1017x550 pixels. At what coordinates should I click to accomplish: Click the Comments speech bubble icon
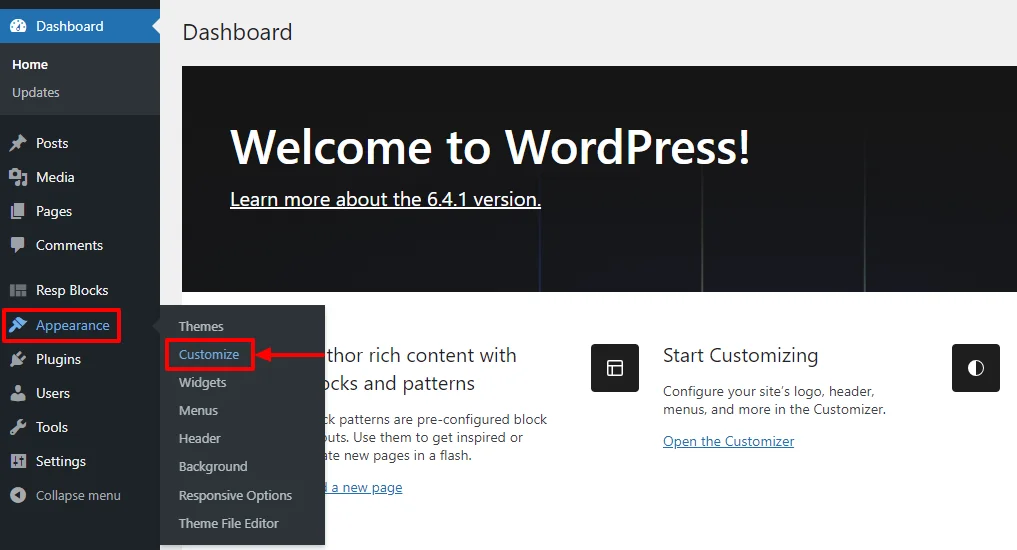point(18,245)
